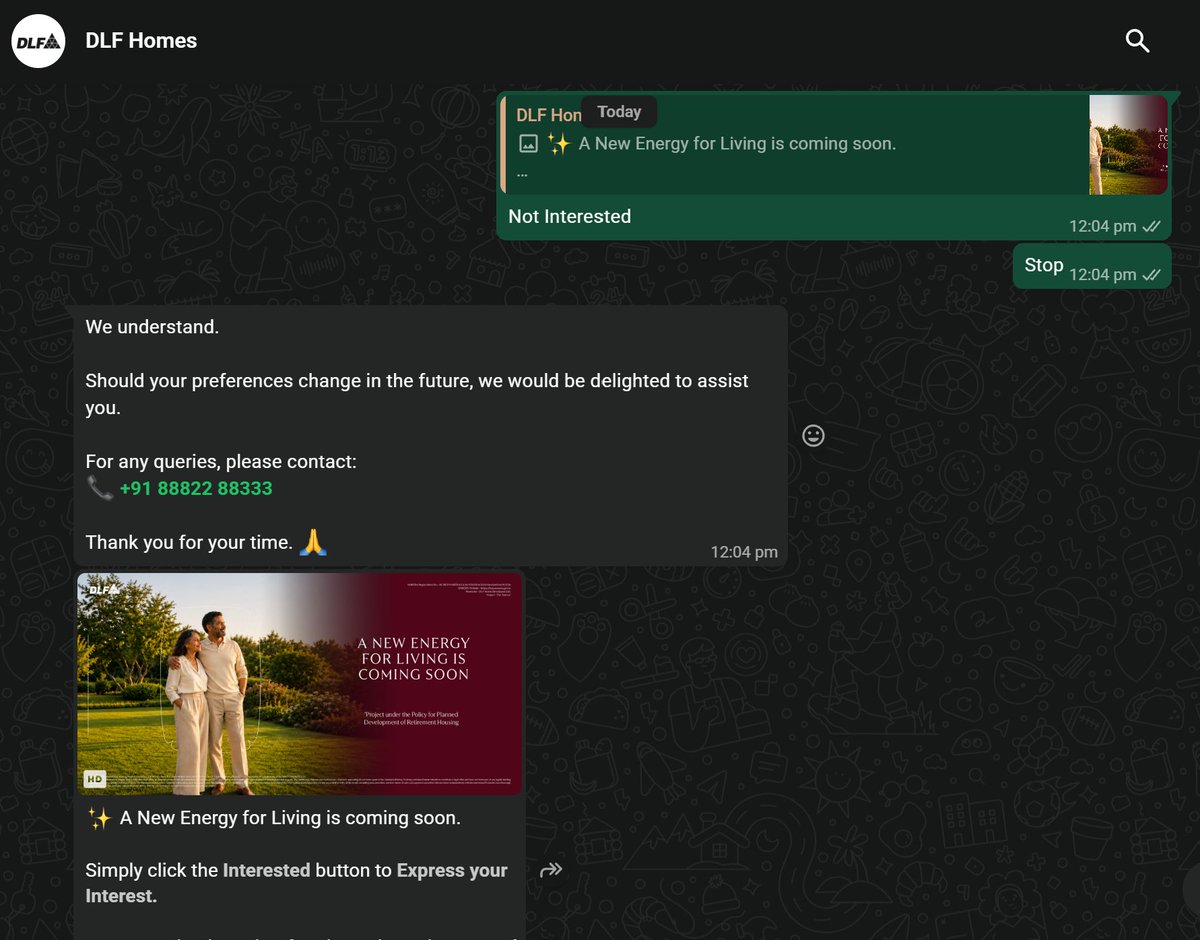This screenshot has height=940, width=1200.
Task: Open the retirement housing promo image
Action: 300,684
